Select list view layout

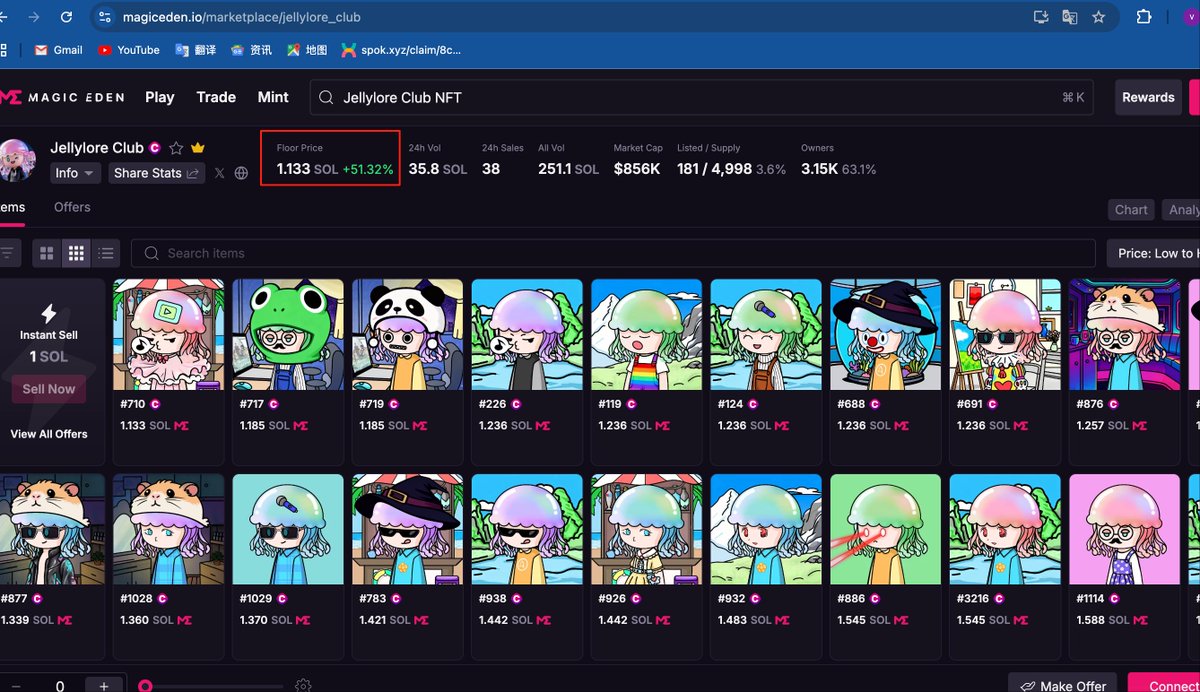106,254
